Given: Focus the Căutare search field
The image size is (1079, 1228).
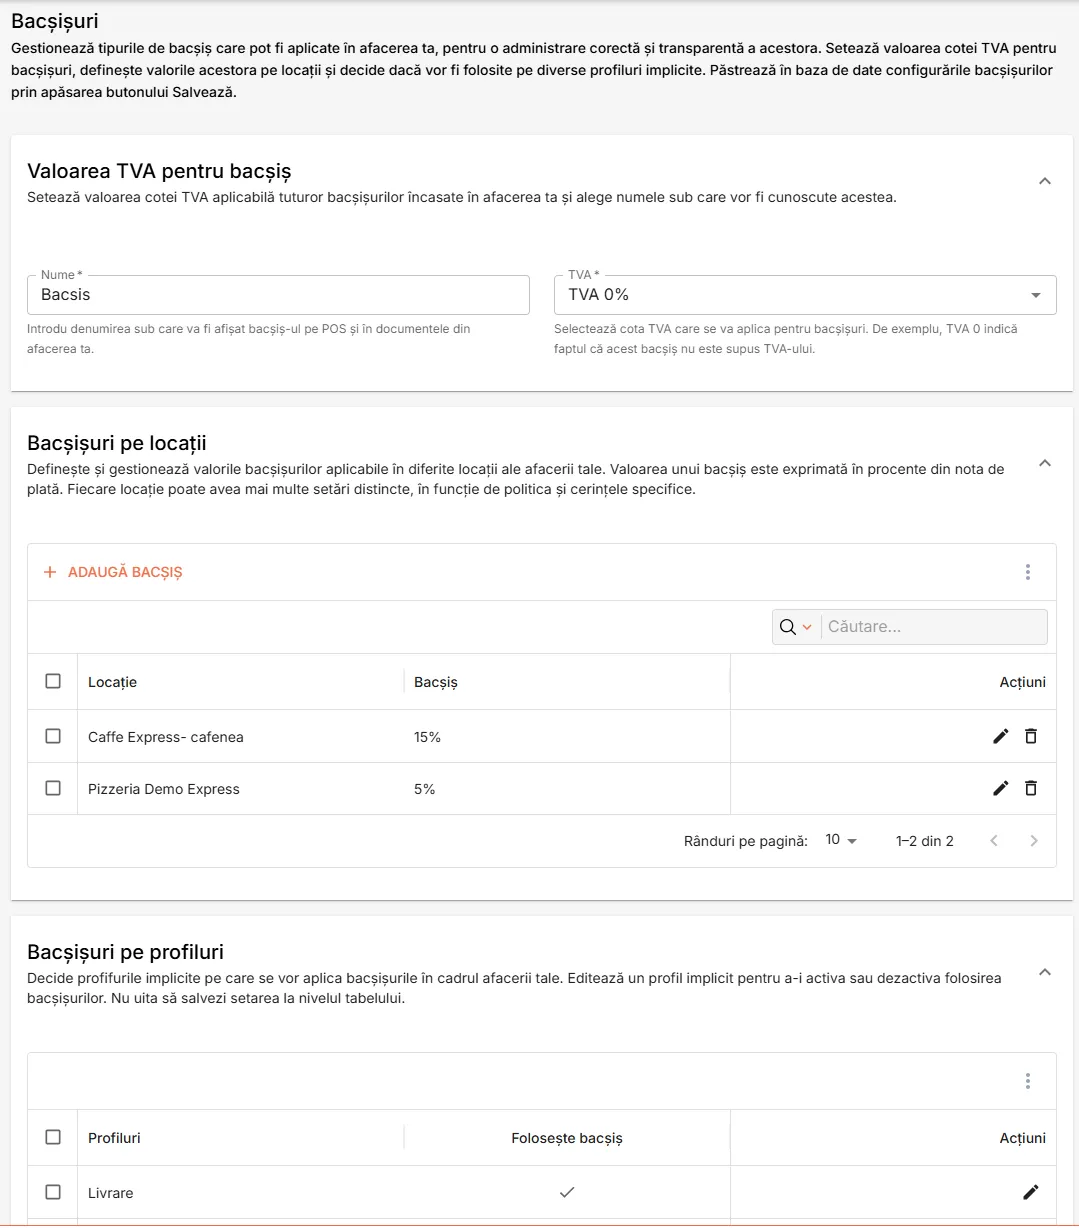Looking at the screenshot, I should pyautogui.click(x=935, y=627).
